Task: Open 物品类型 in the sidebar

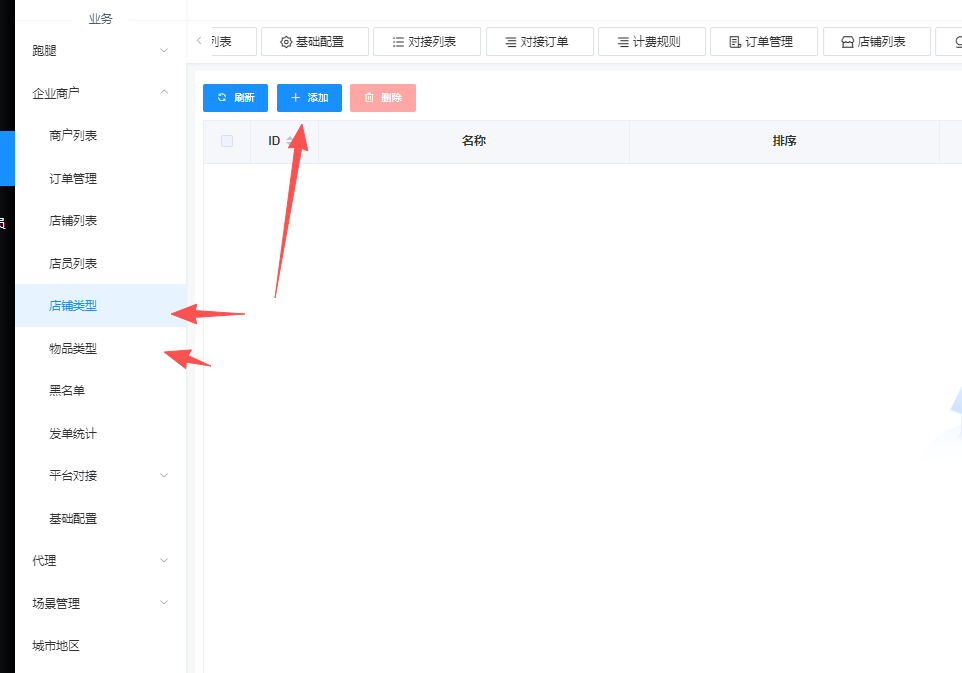Action: point(73,349)
